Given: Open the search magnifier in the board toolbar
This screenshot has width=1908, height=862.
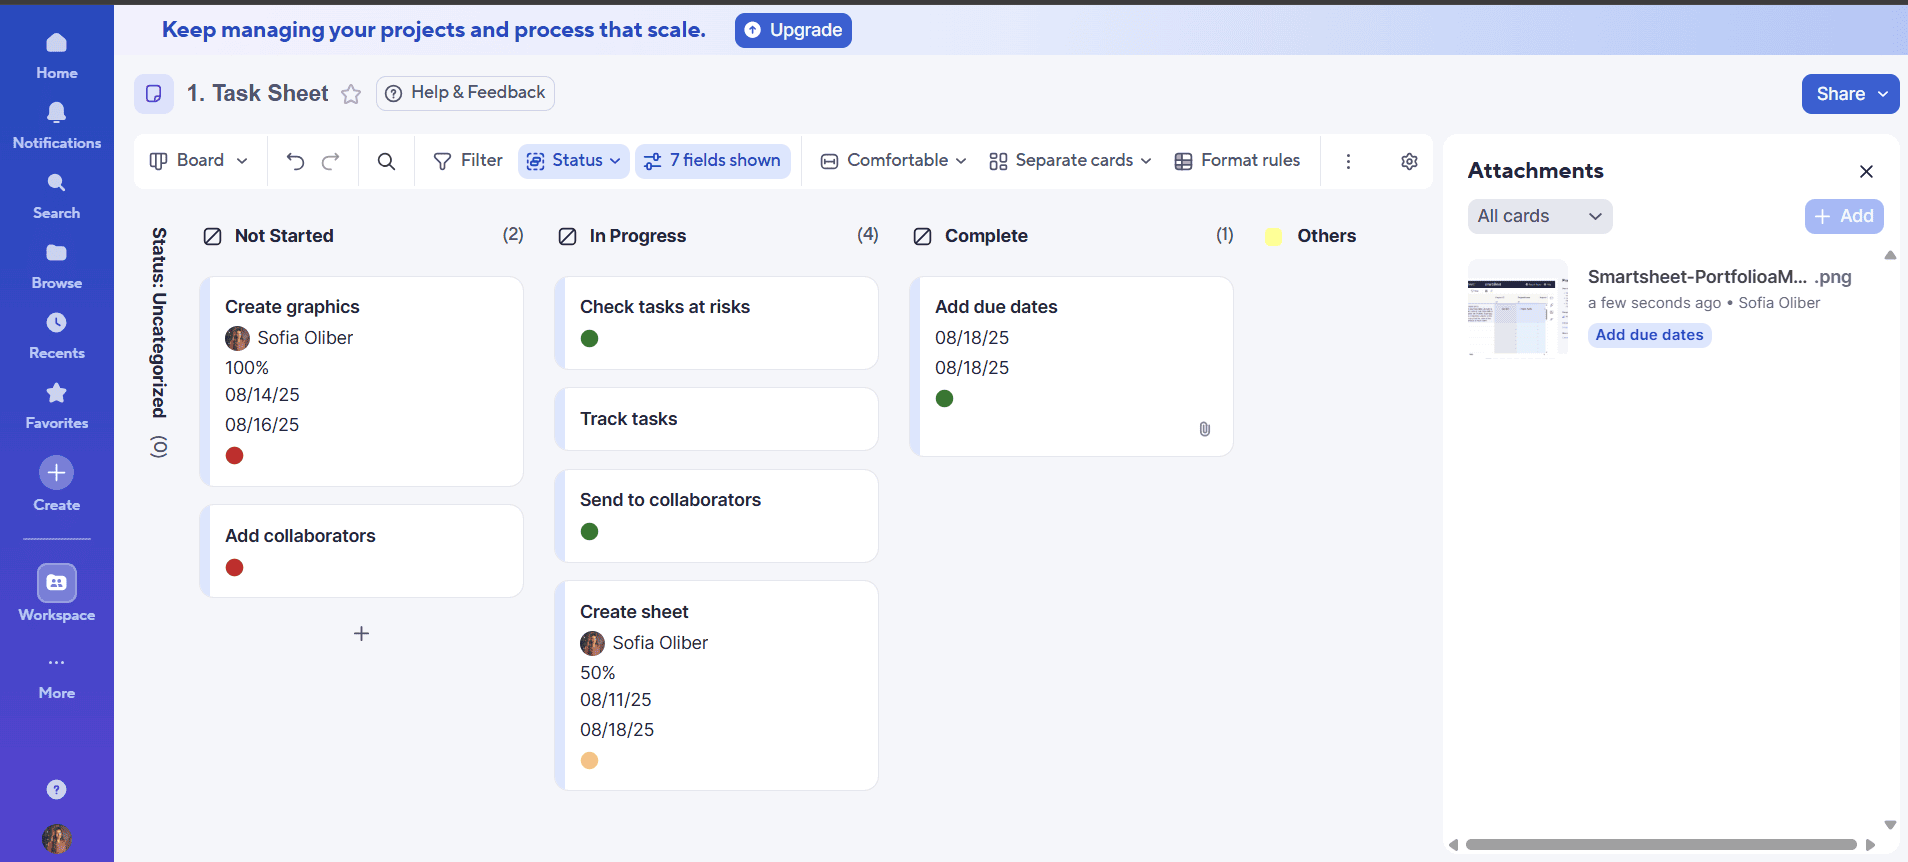Looking at the screenshot, I should pyautogui.click(x=386, y=161).
